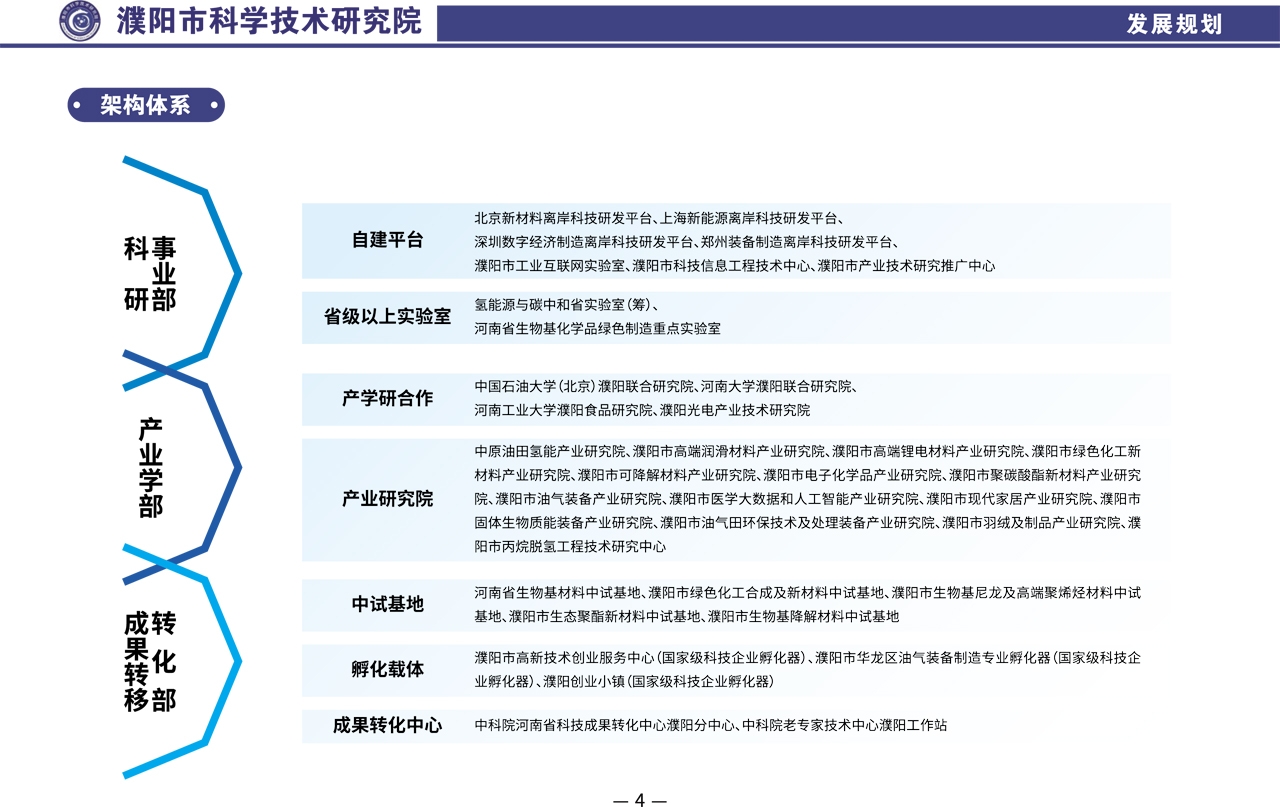Click 深圳数字经济制造离岸科技研发平台 text
This screenshot has width=1280, height=807.
[x=584, y=241]
